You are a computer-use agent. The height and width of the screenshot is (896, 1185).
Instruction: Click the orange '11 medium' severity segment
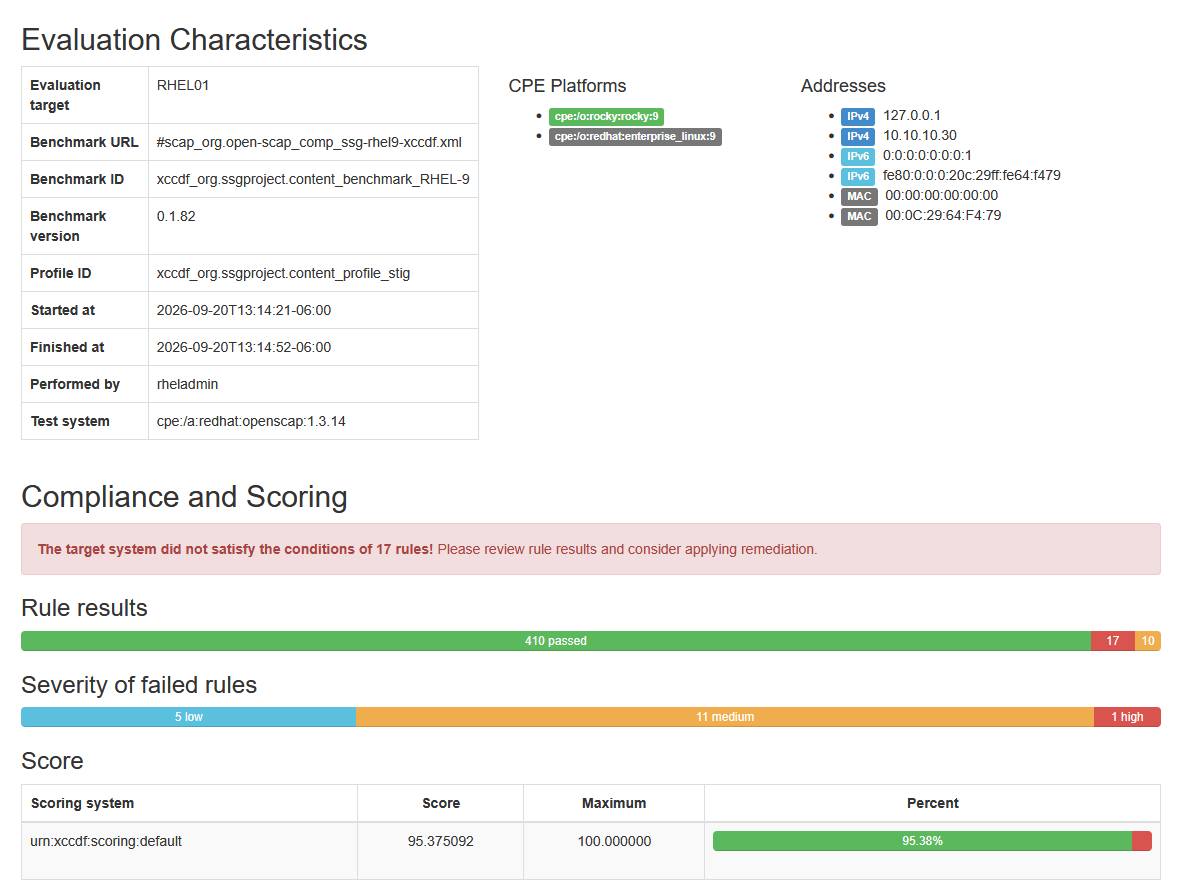tap(725, 717)
